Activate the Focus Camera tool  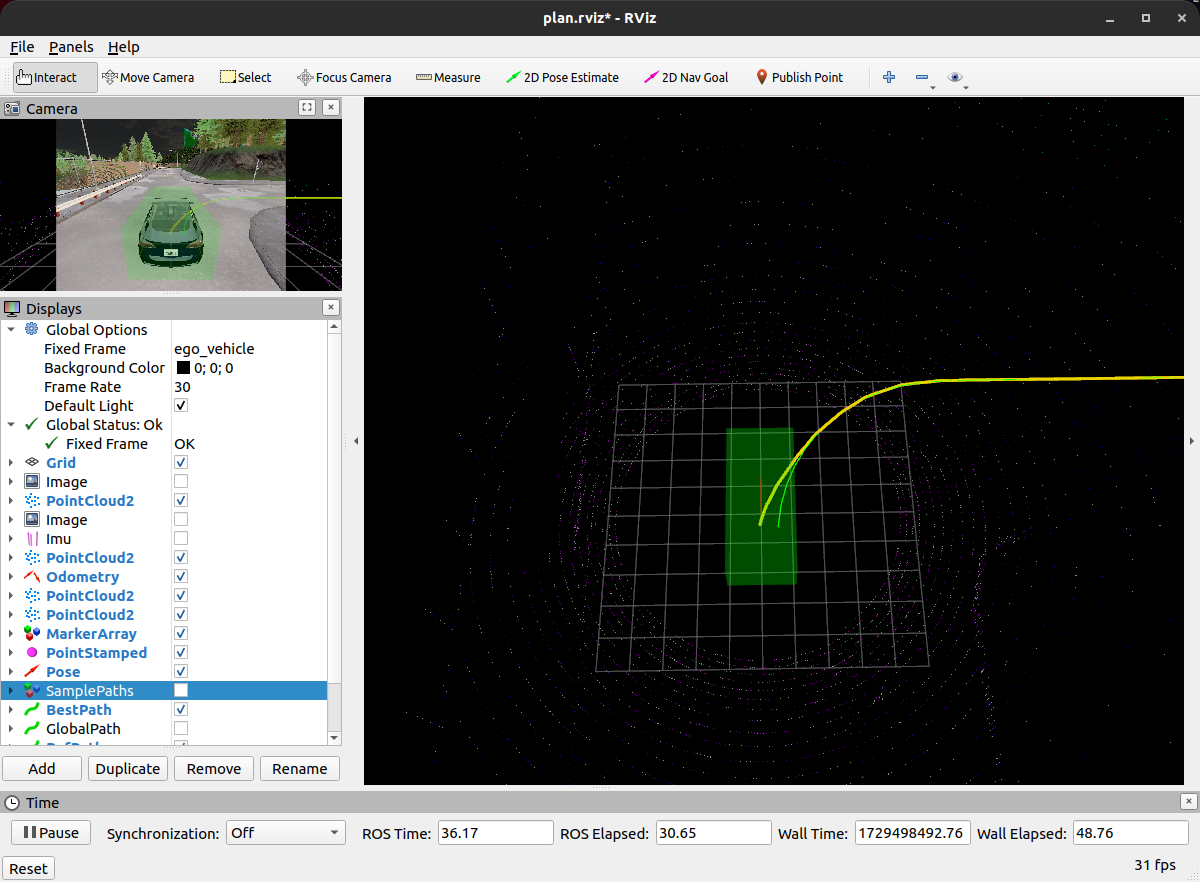344,77
